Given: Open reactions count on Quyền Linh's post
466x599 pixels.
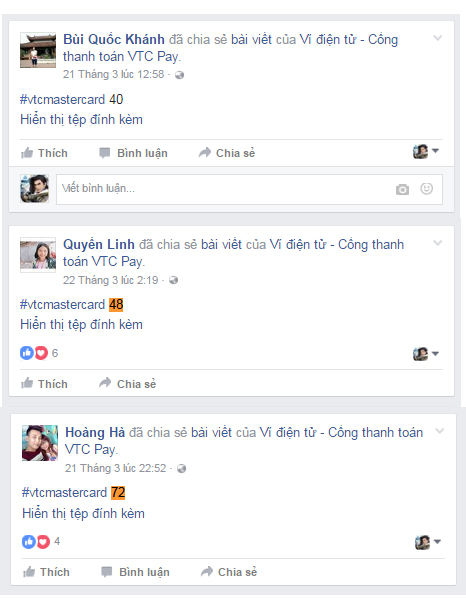Looking at the screenshot, I should click(x=39, y=353).
